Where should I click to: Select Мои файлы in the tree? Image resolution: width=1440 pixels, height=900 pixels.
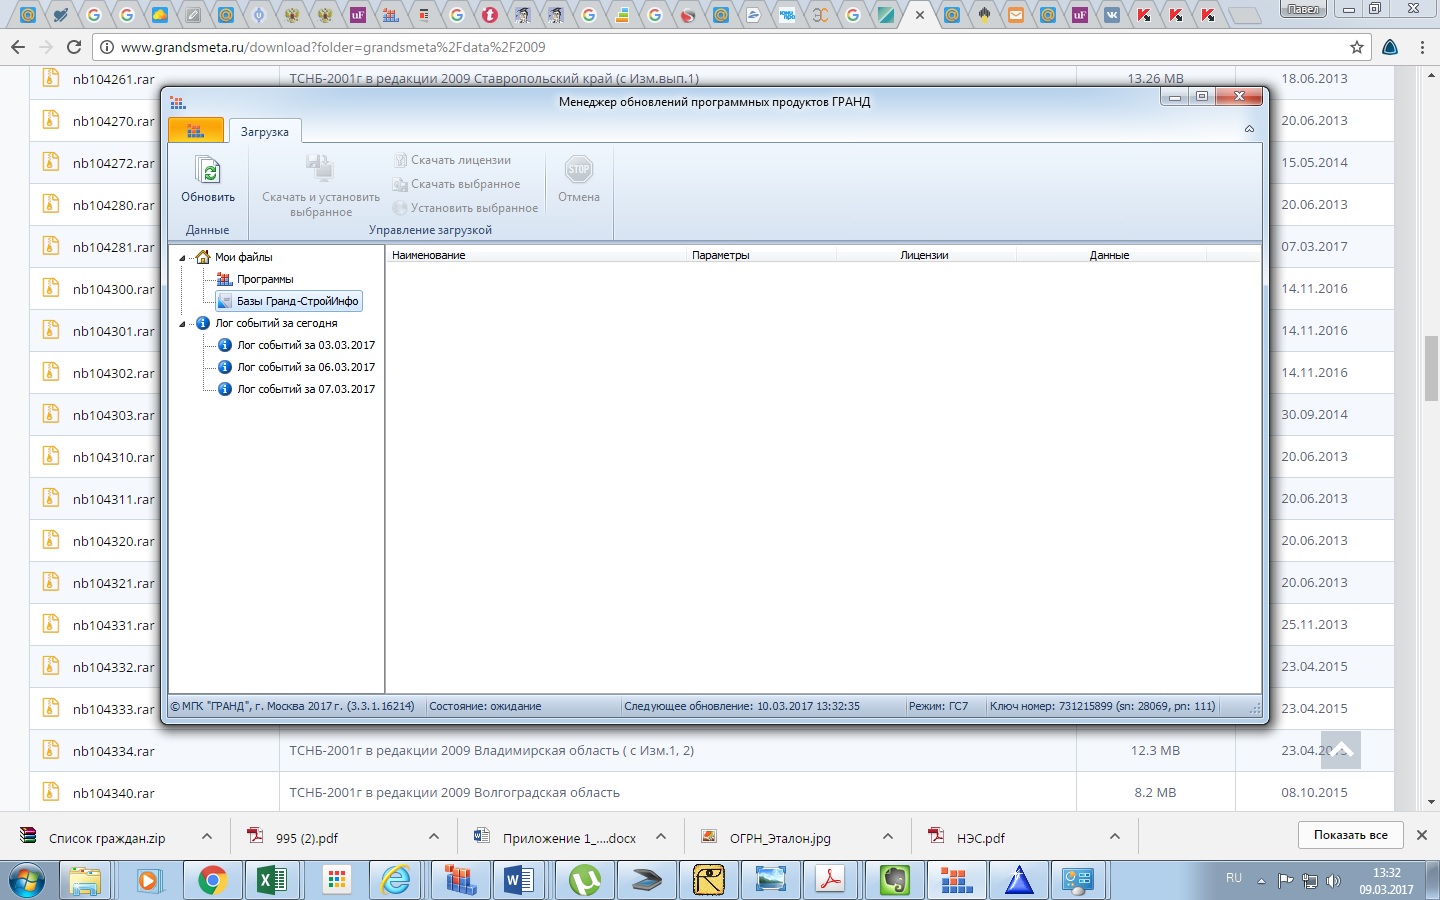[x=243, y=257]
